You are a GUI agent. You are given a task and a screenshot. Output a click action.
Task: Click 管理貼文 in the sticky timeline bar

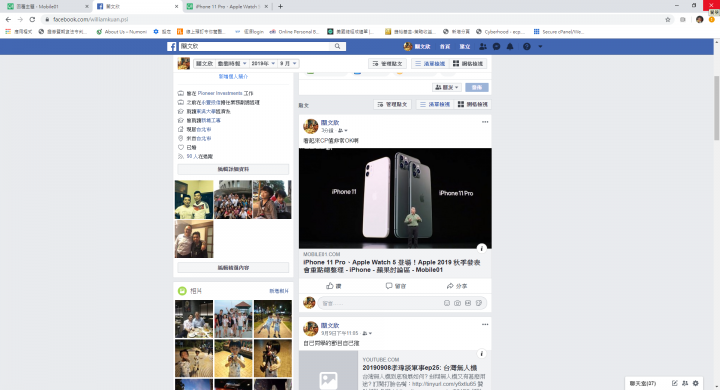388,63
